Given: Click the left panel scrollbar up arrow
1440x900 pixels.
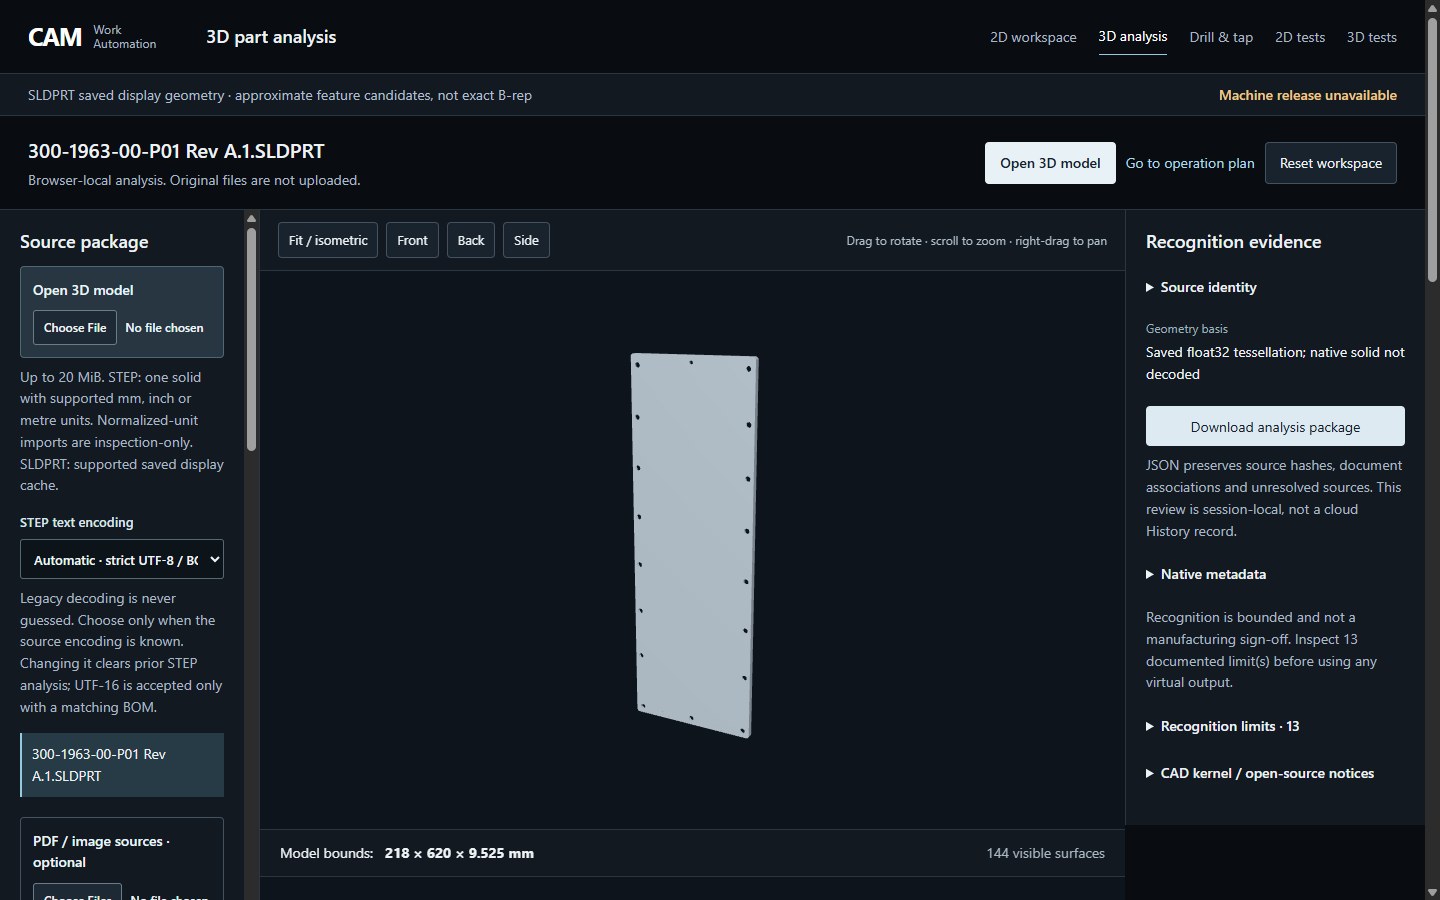Looking at the screenshot, I should 251,218.
